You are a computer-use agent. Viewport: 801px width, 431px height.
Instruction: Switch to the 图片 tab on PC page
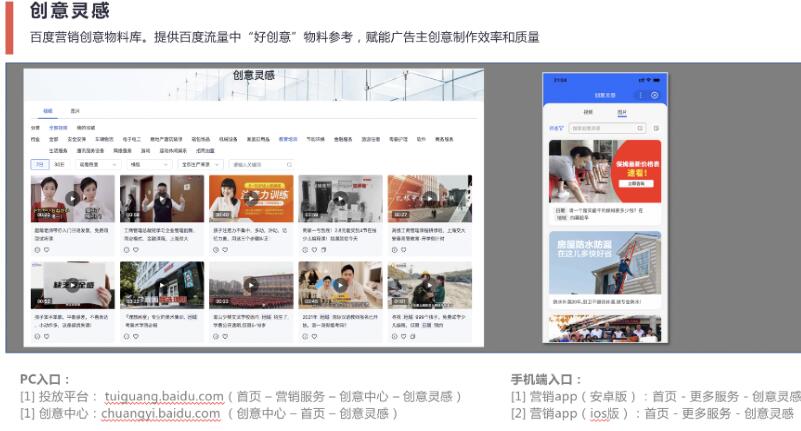(75, 111)
